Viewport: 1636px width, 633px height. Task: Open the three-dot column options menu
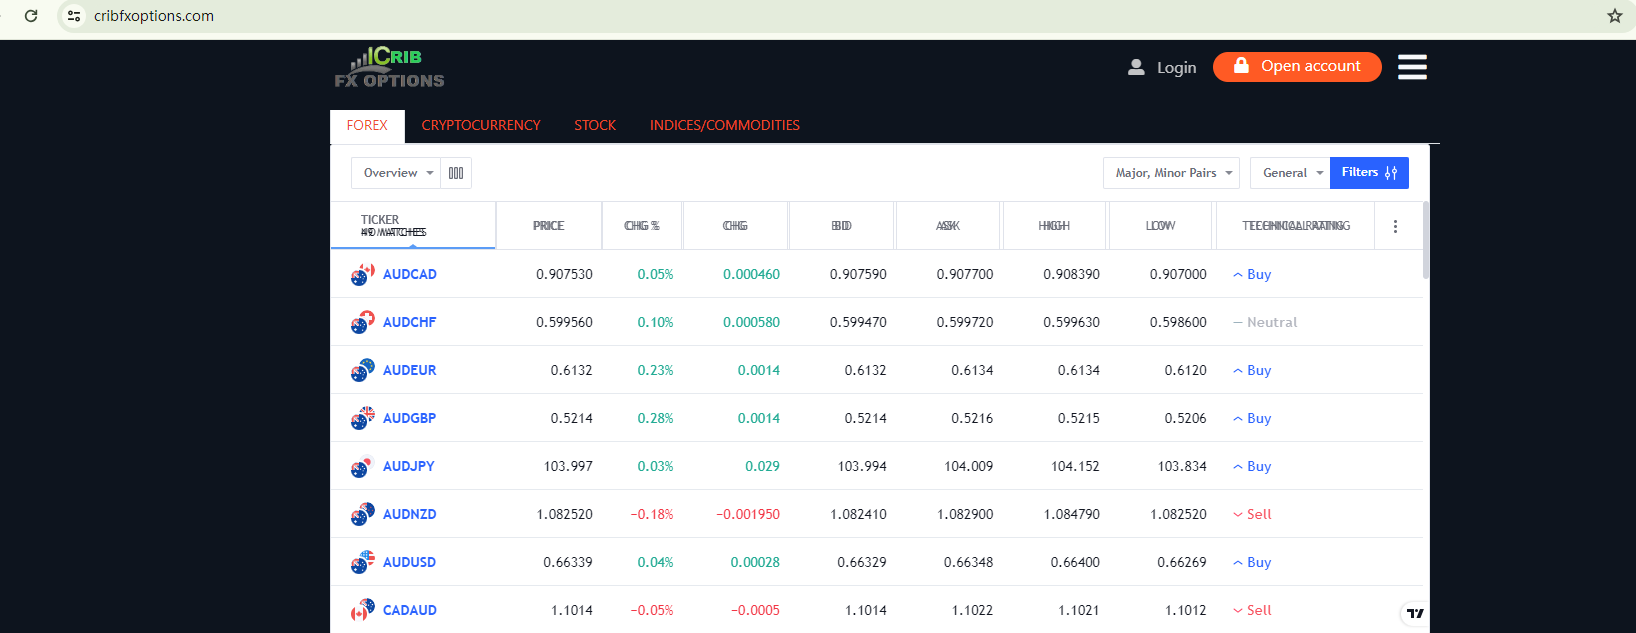[x=1395, y=227]
